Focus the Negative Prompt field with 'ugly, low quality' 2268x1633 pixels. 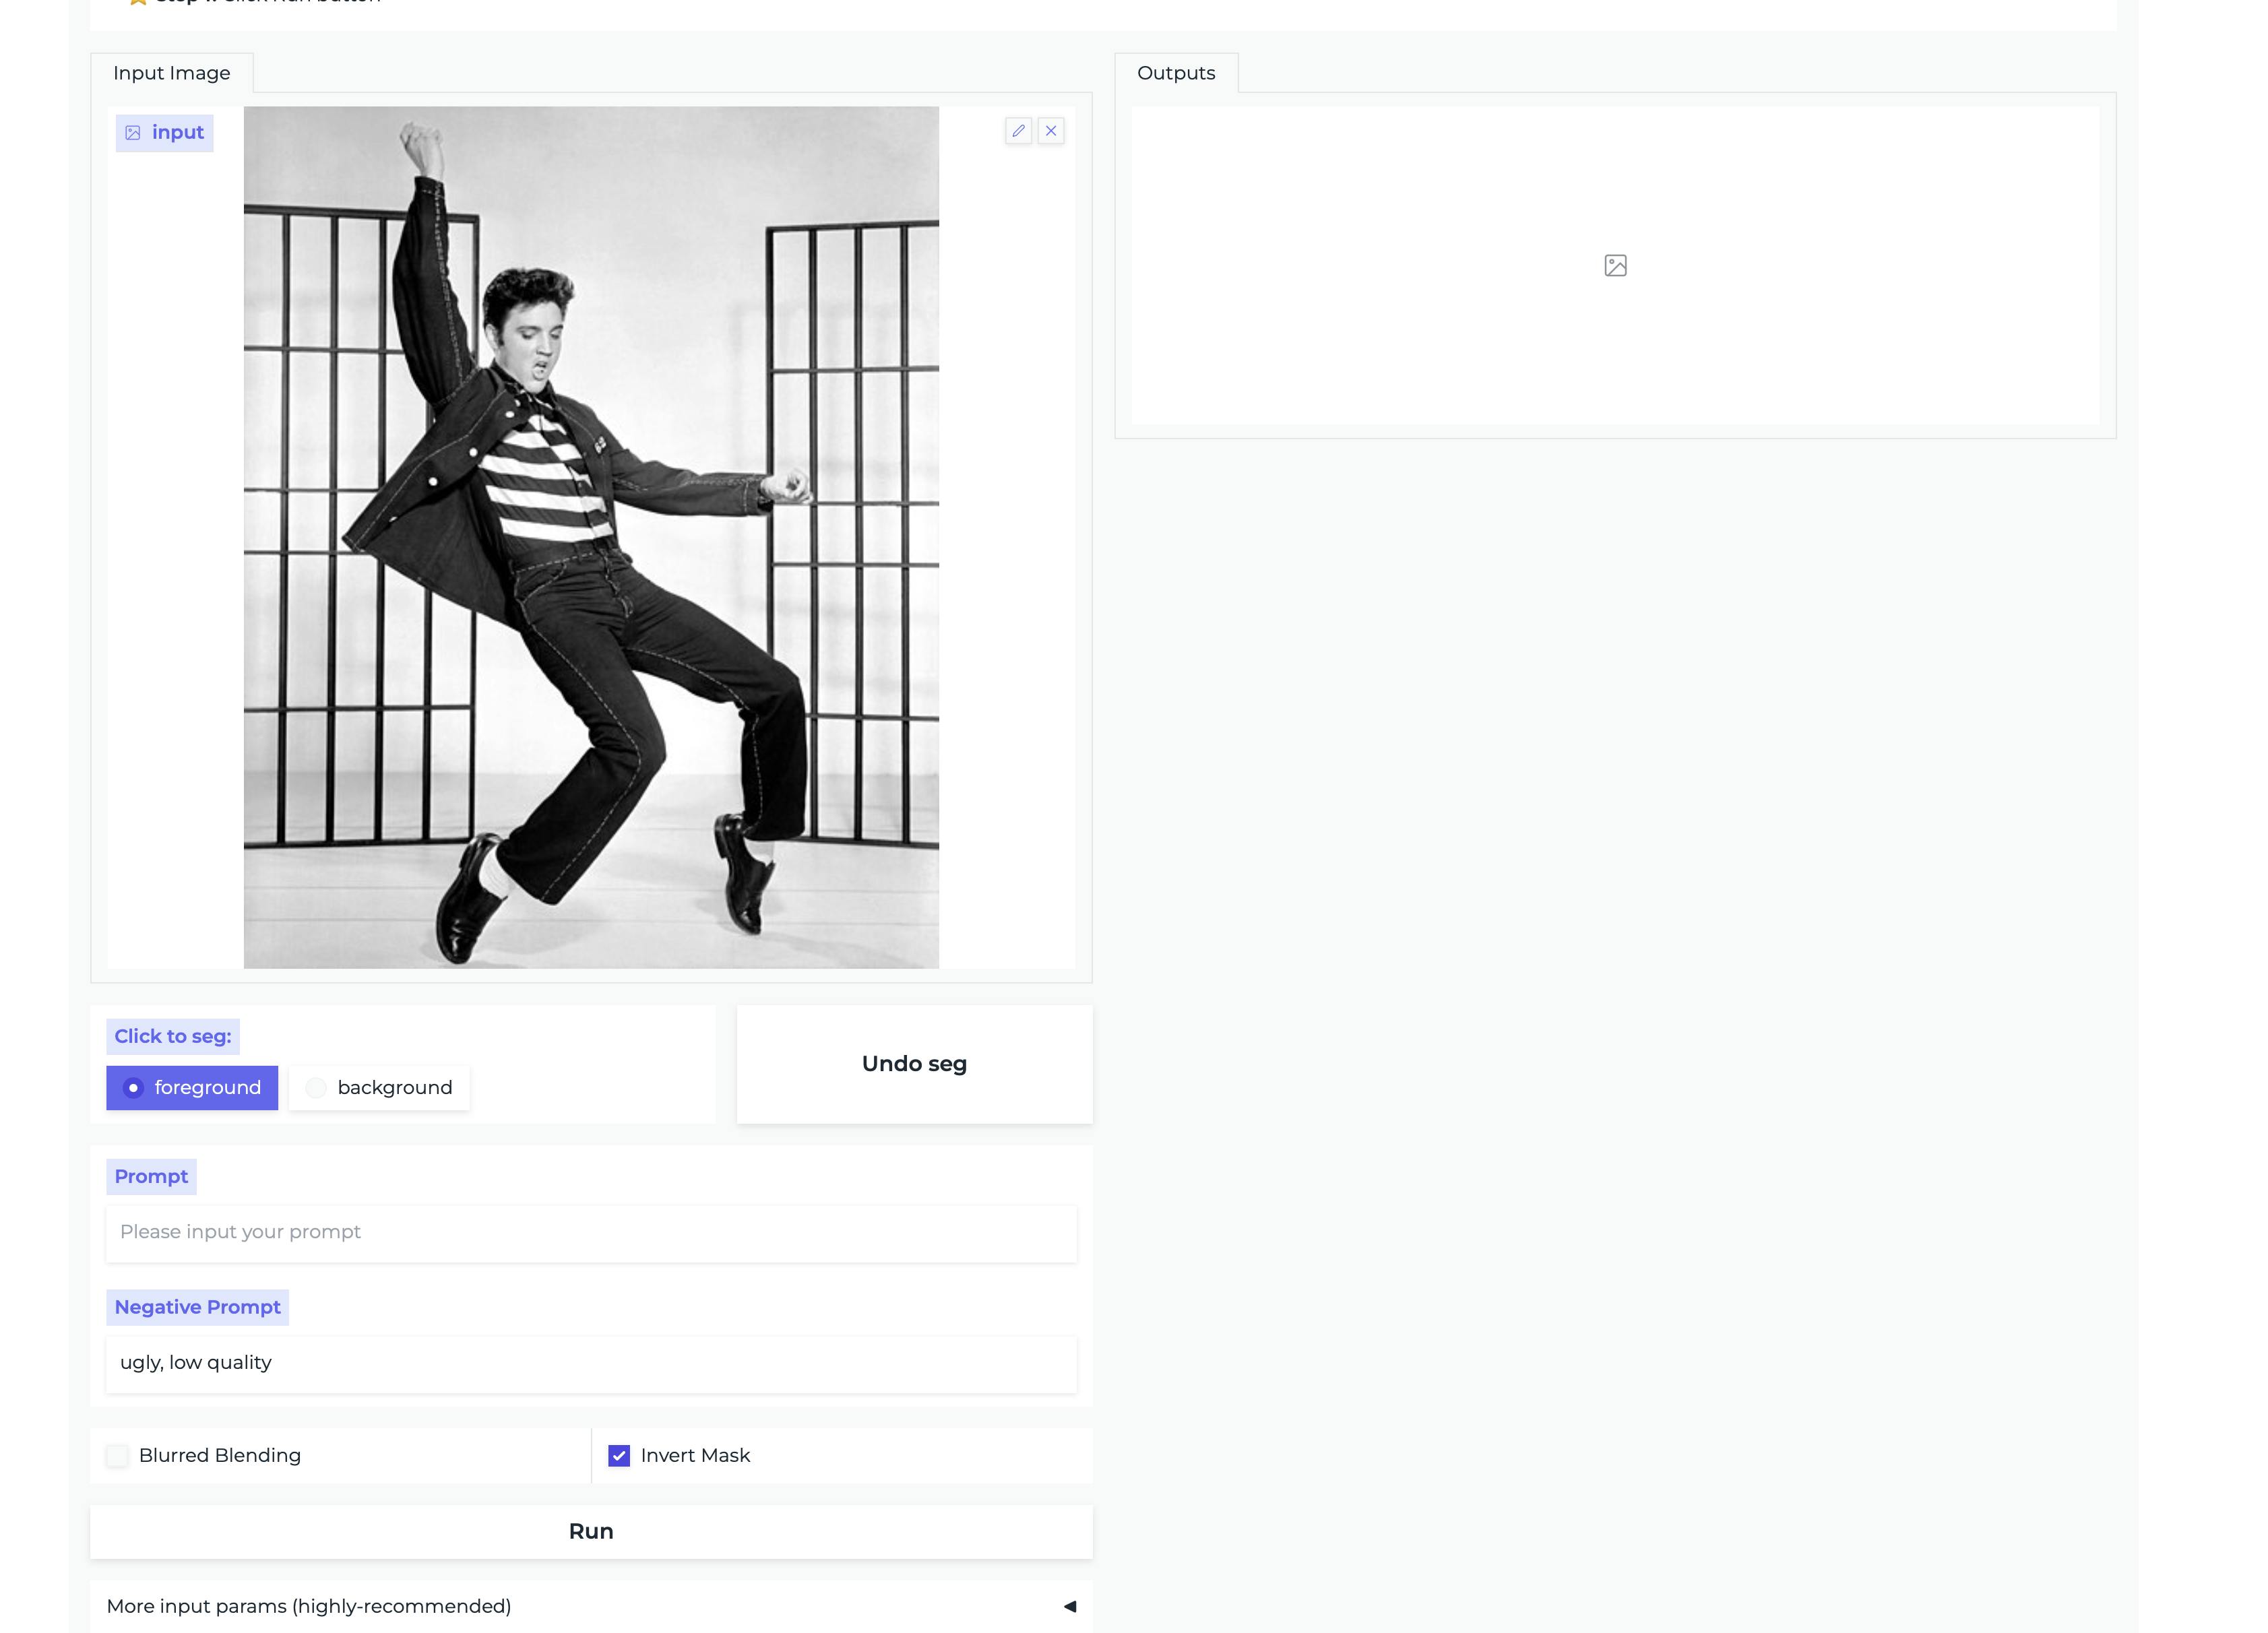tap(591, 1364)
